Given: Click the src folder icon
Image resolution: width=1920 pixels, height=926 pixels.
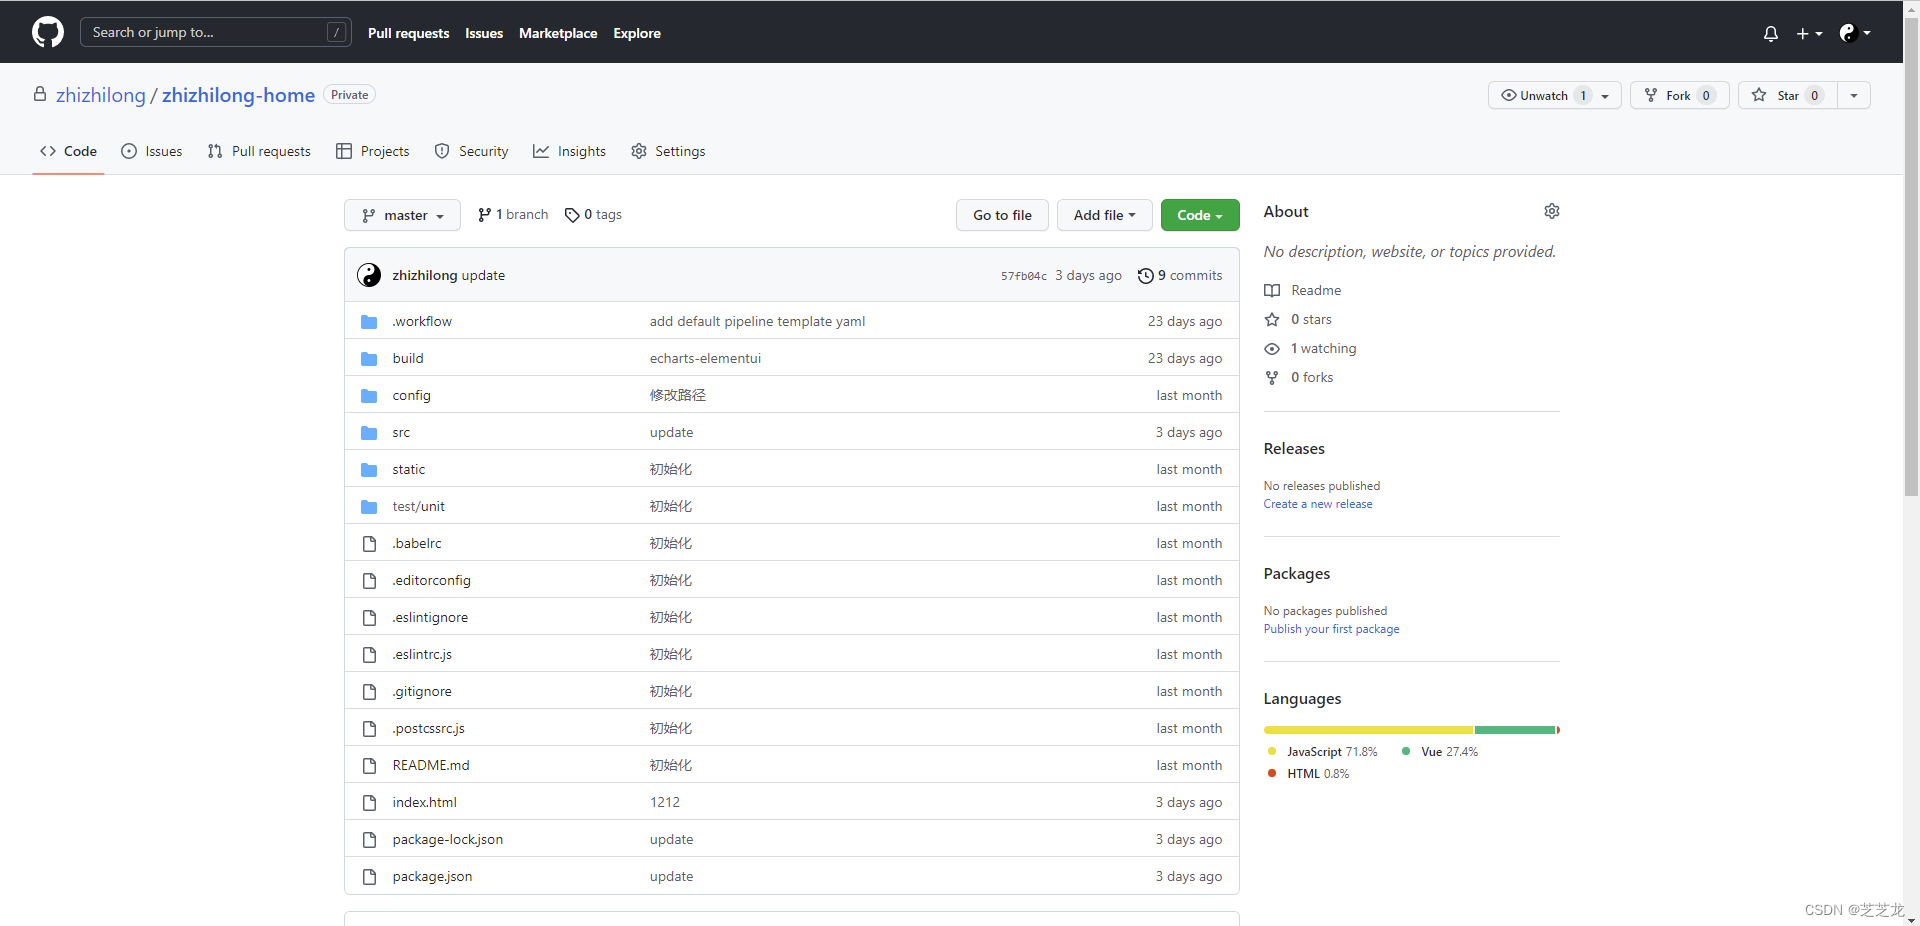Looking at the screenshot, I should [x=369, y=433].
